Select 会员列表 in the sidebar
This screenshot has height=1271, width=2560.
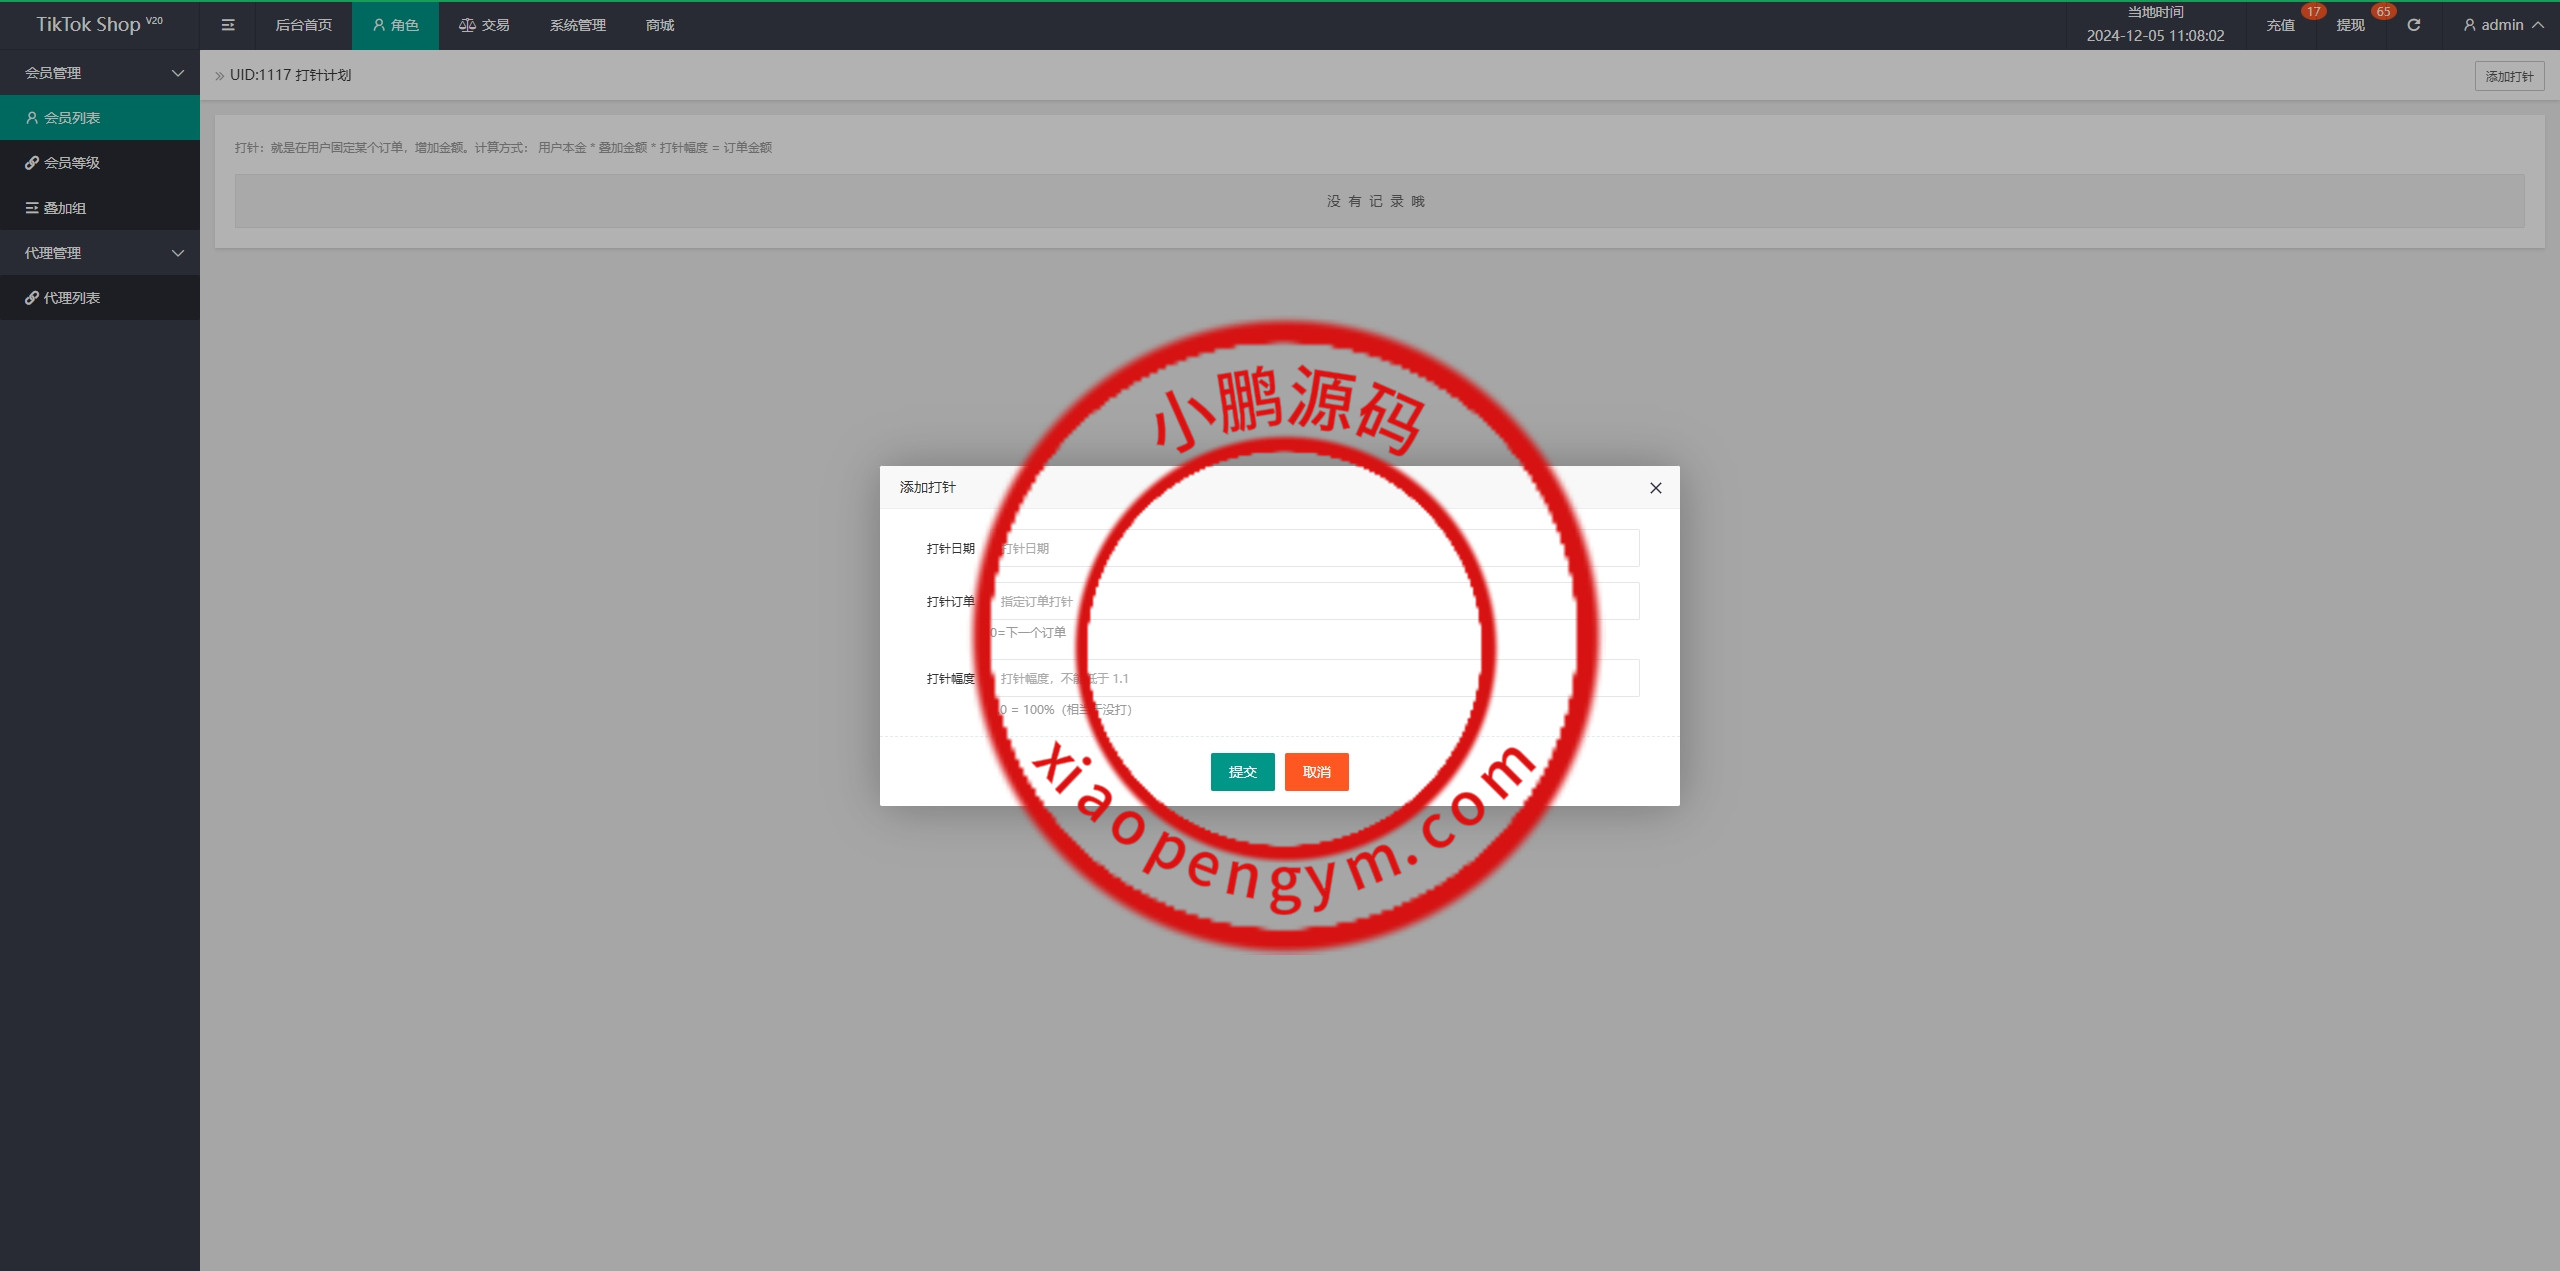pyautogui.click(x=70, y=118)
